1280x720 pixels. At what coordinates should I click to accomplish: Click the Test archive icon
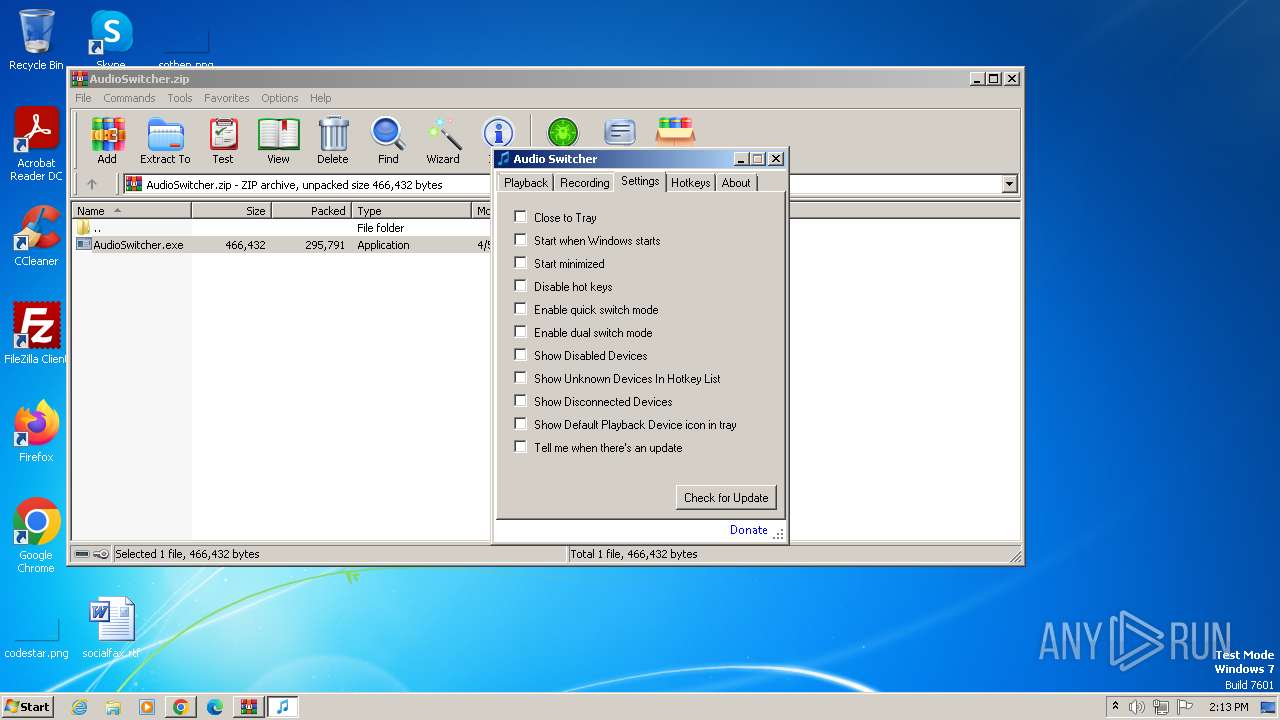(223, 140)
